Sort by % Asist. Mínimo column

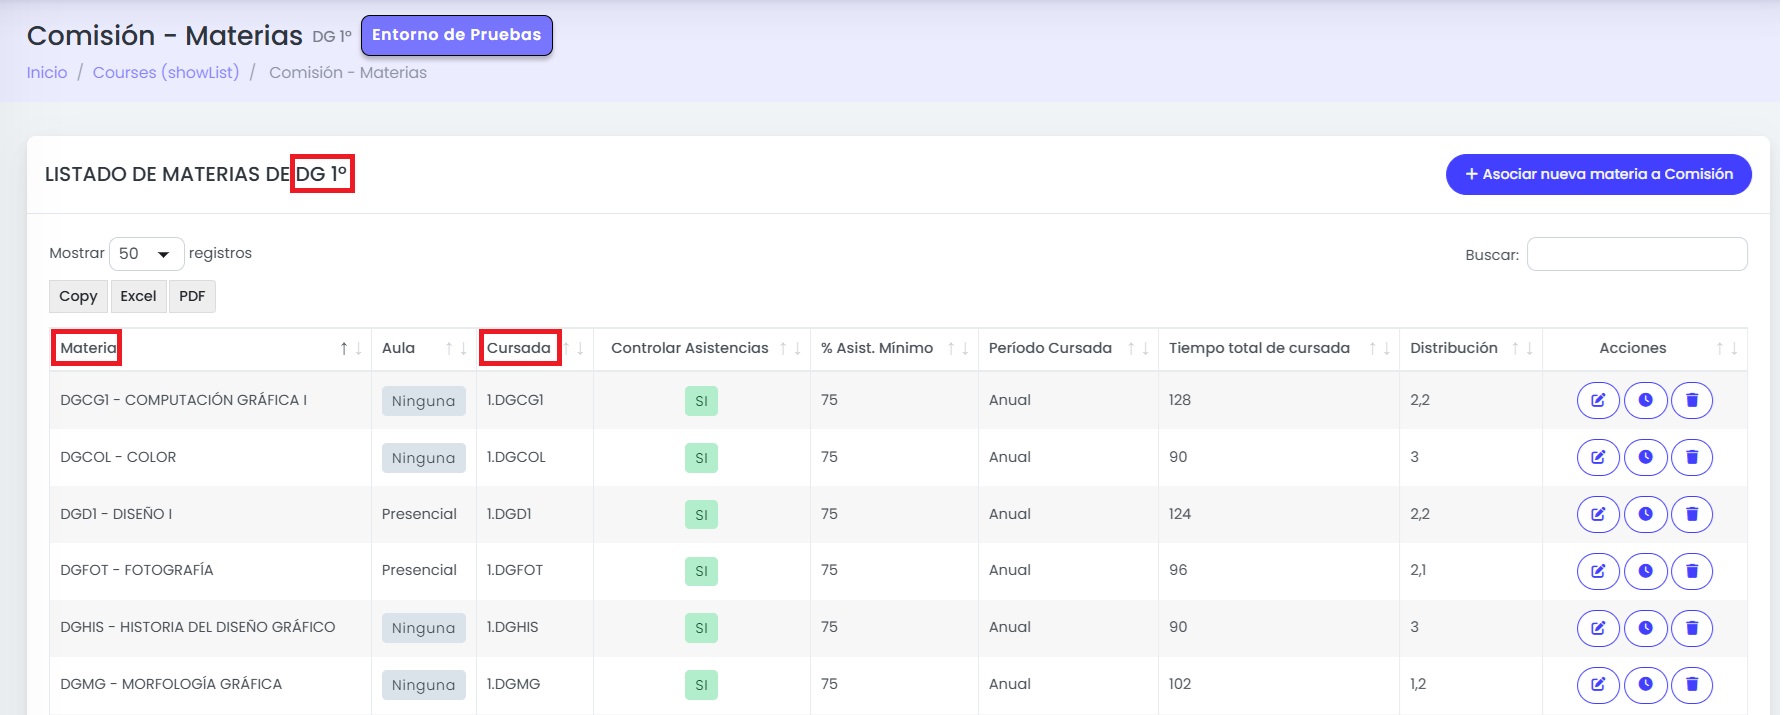(x=894, y=349)
